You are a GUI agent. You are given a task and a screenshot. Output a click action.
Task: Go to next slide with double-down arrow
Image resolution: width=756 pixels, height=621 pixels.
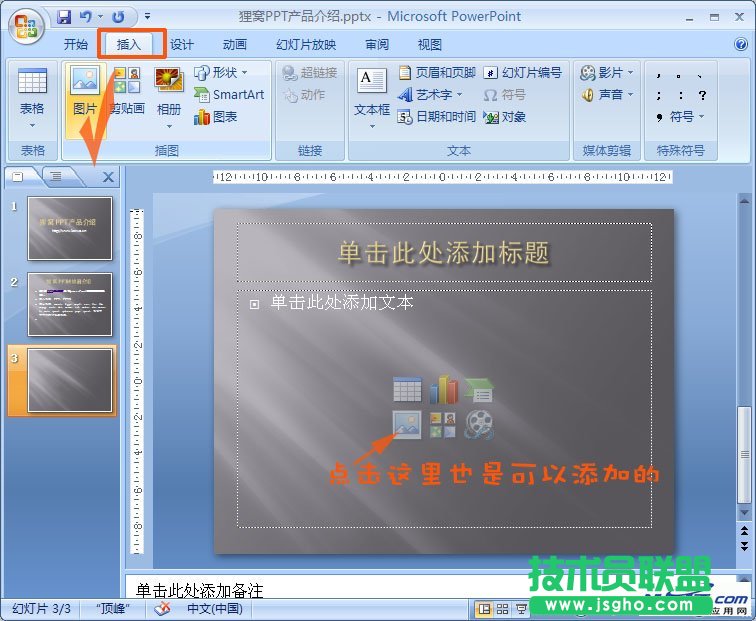pyautogui.click(x=744, y=547)
